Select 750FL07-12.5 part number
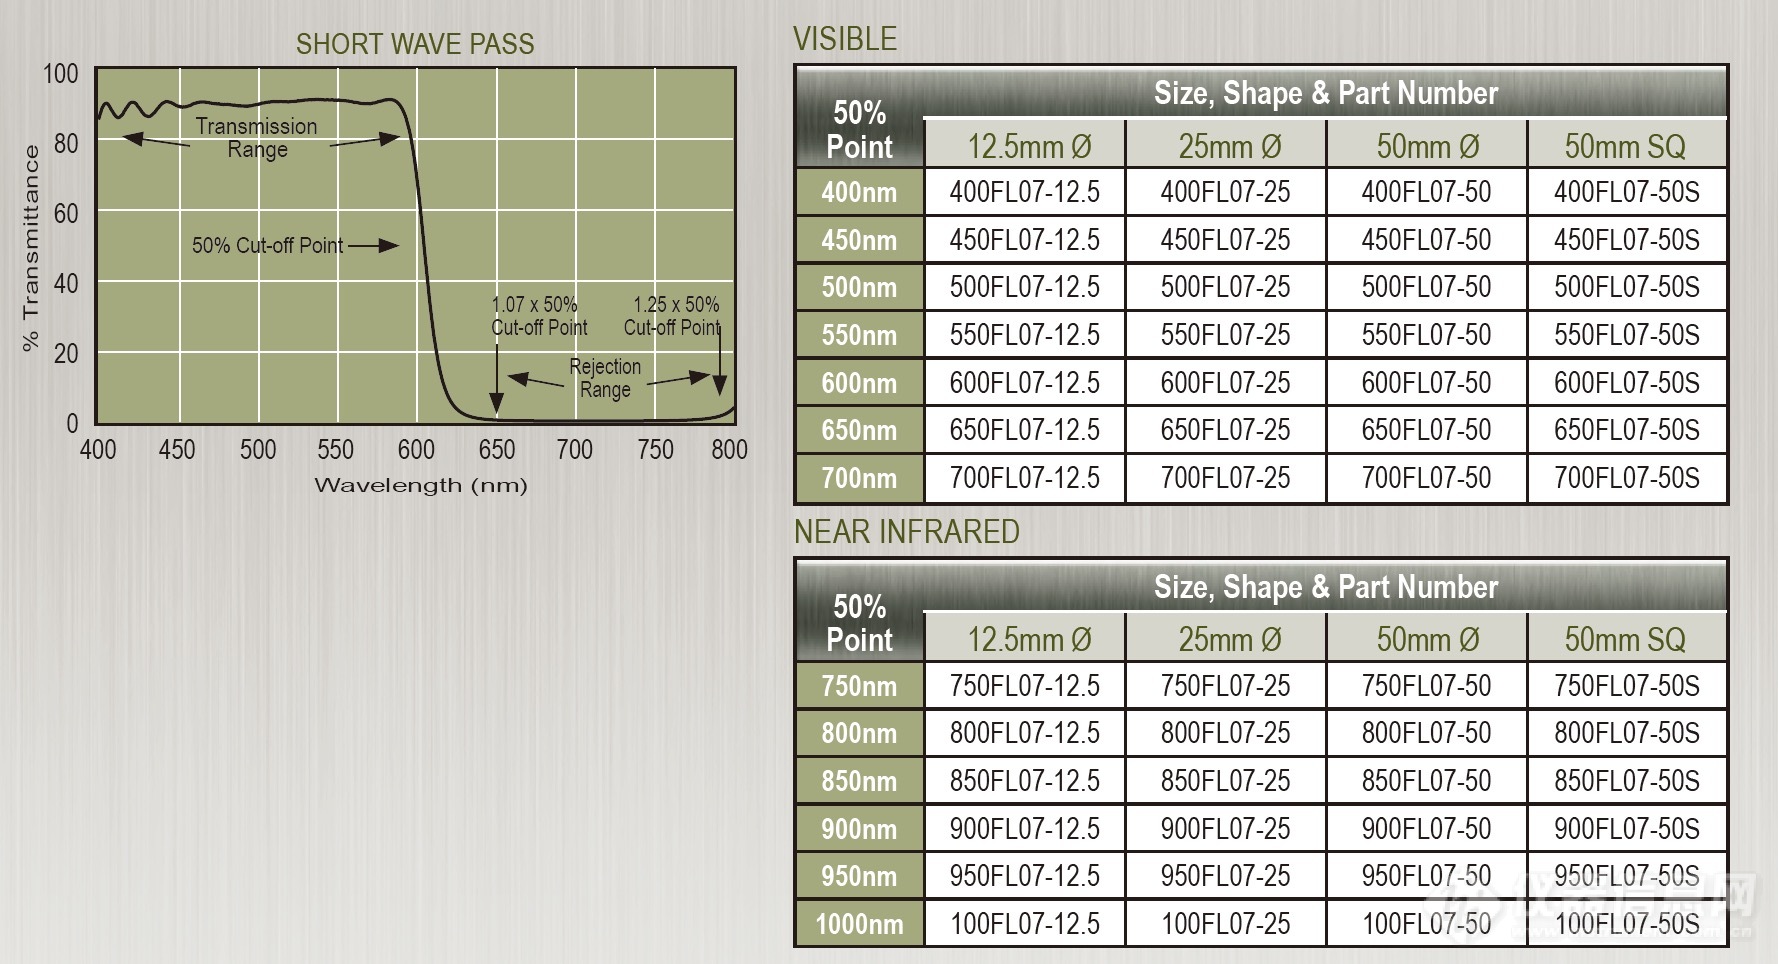Viewport: 1778px width, 964px height. point(1024,686)
